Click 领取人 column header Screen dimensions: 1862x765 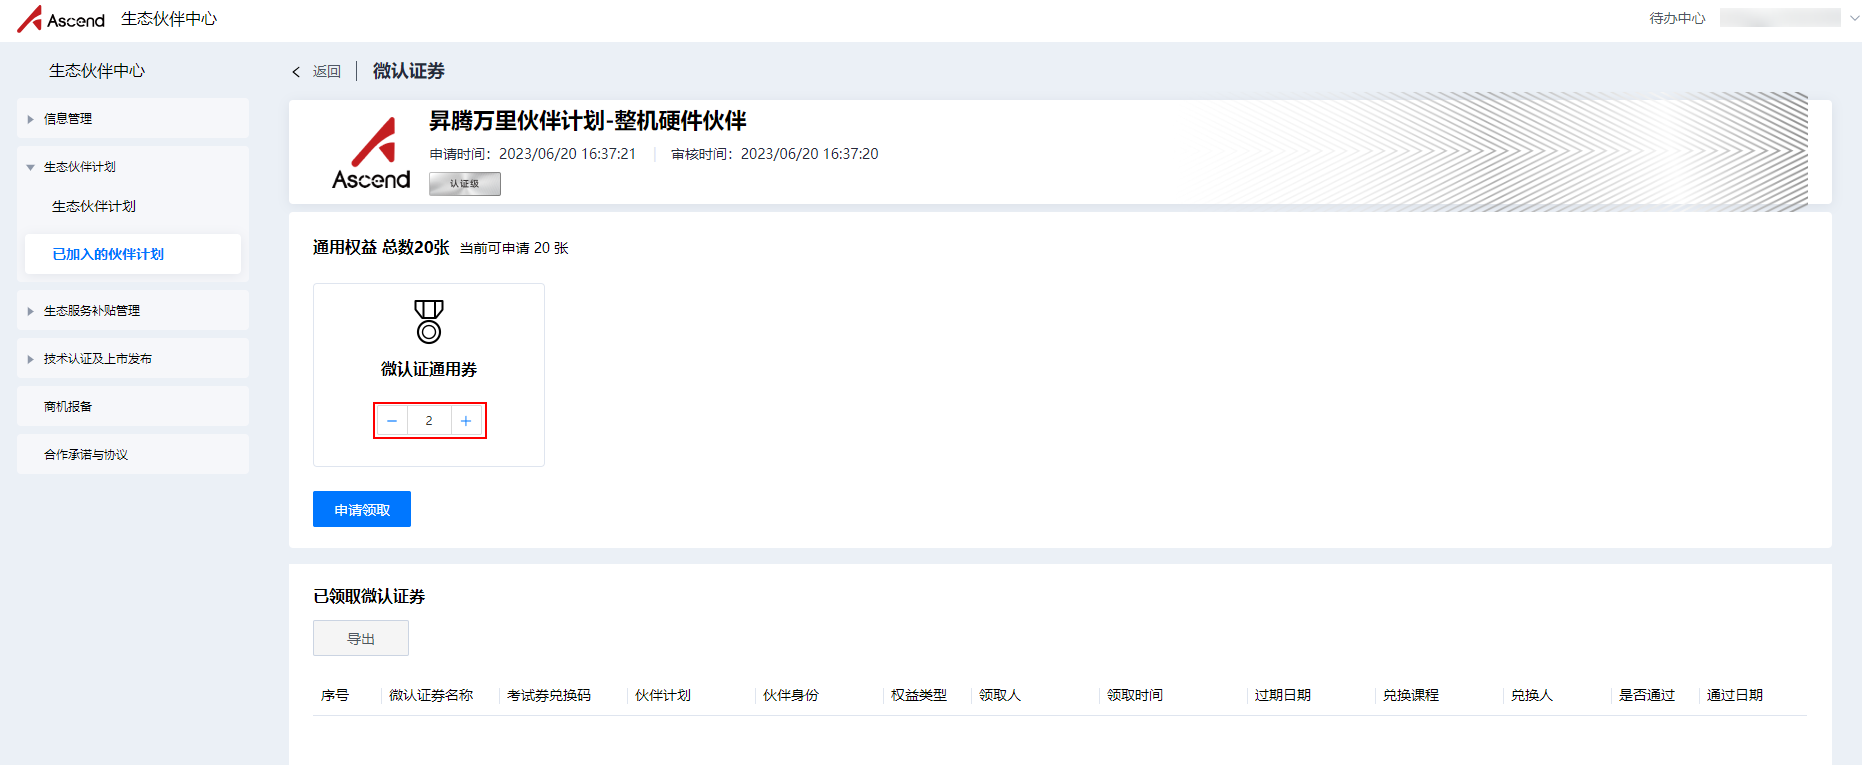click(x=1000, y=695)
